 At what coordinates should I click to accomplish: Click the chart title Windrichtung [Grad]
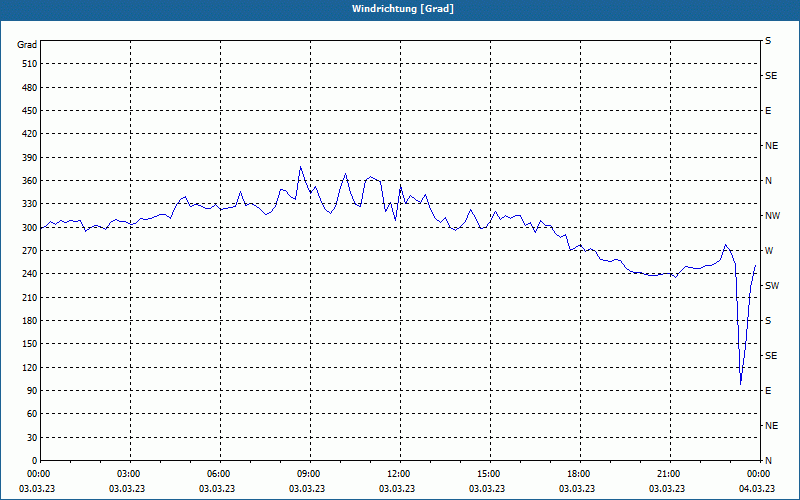coord(403,9)
